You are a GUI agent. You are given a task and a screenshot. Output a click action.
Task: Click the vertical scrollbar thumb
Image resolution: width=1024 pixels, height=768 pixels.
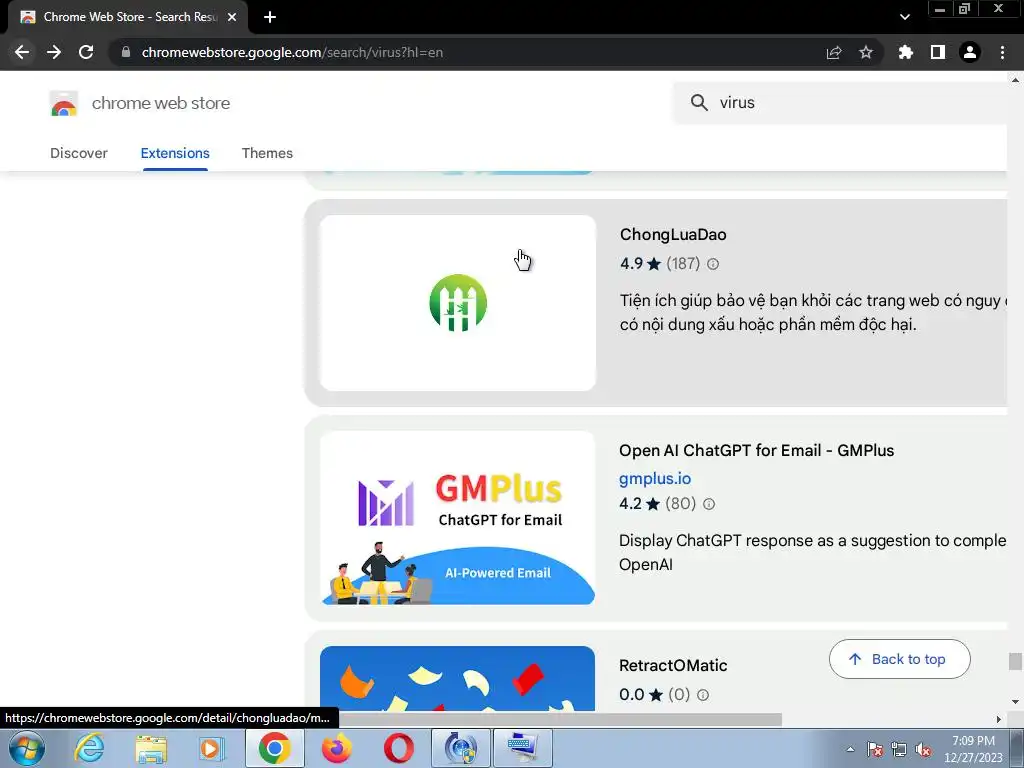[1015, 661]
